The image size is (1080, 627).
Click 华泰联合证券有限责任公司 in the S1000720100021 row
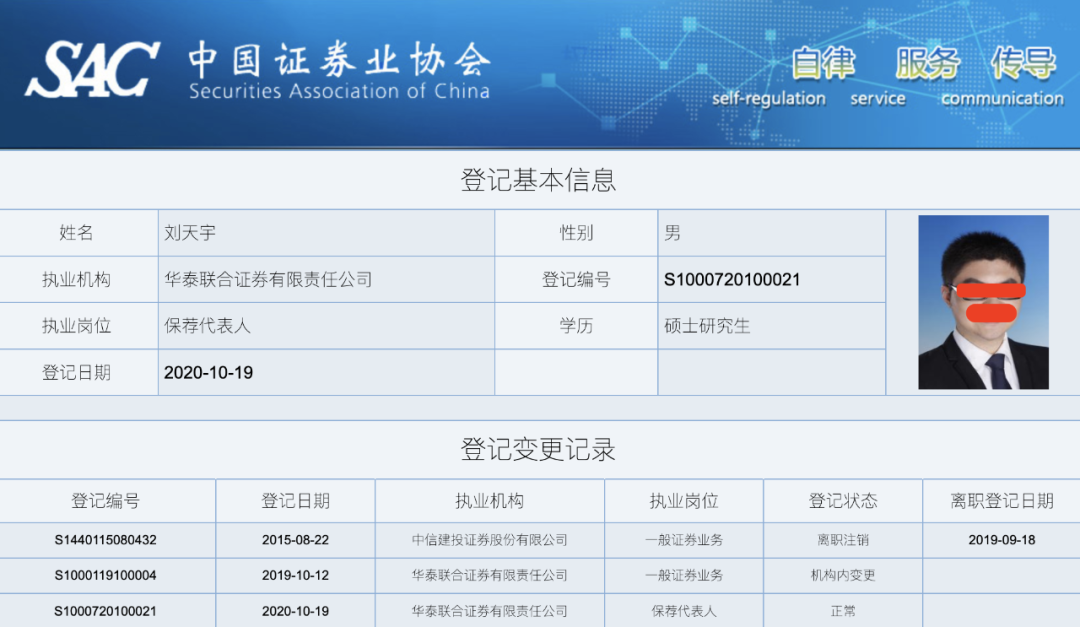click(x=490, y=611)
